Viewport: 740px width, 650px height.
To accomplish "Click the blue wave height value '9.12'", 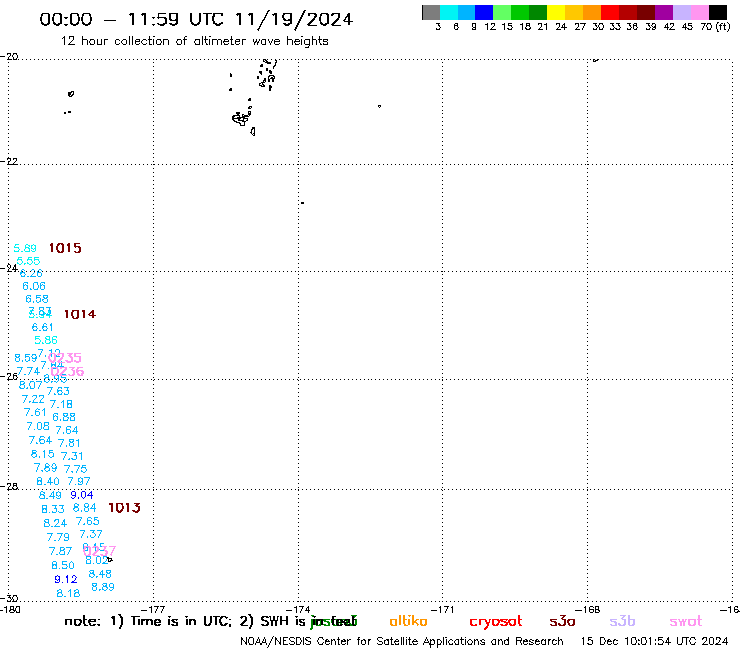I will 66,579.
